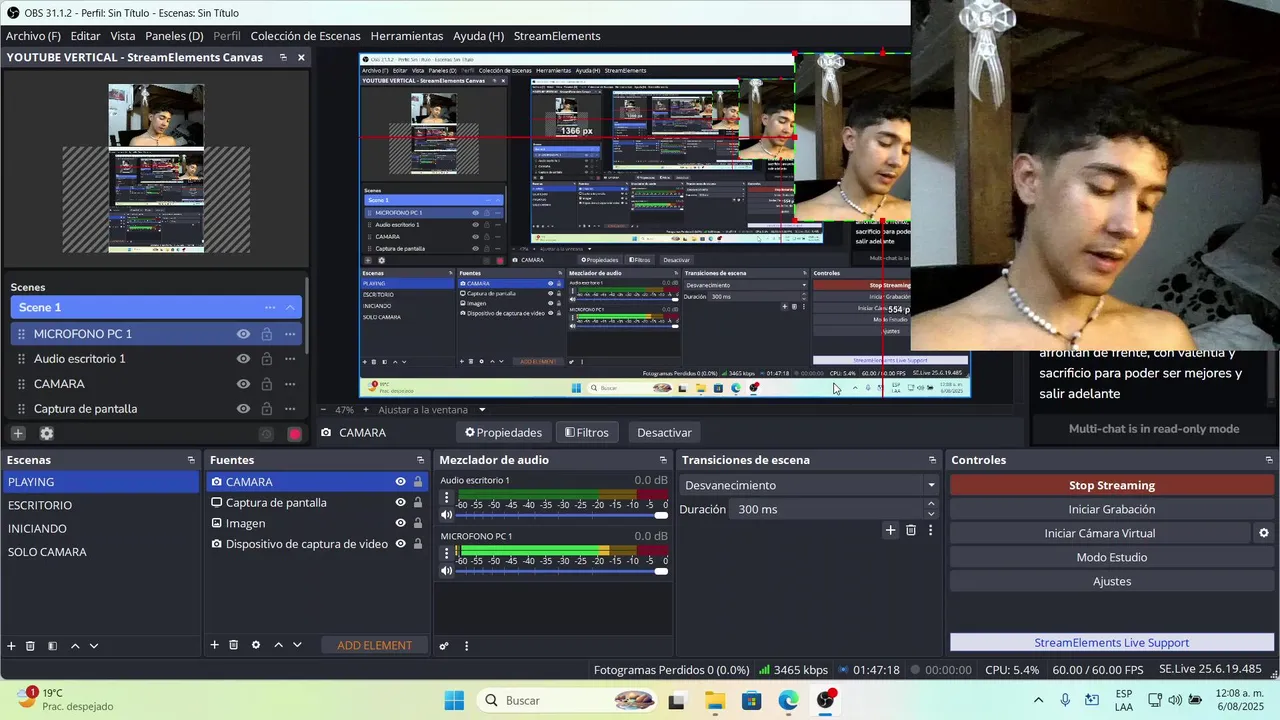Open StreamElements Live Support link
1280x720 pixels.
point(1111,643)
